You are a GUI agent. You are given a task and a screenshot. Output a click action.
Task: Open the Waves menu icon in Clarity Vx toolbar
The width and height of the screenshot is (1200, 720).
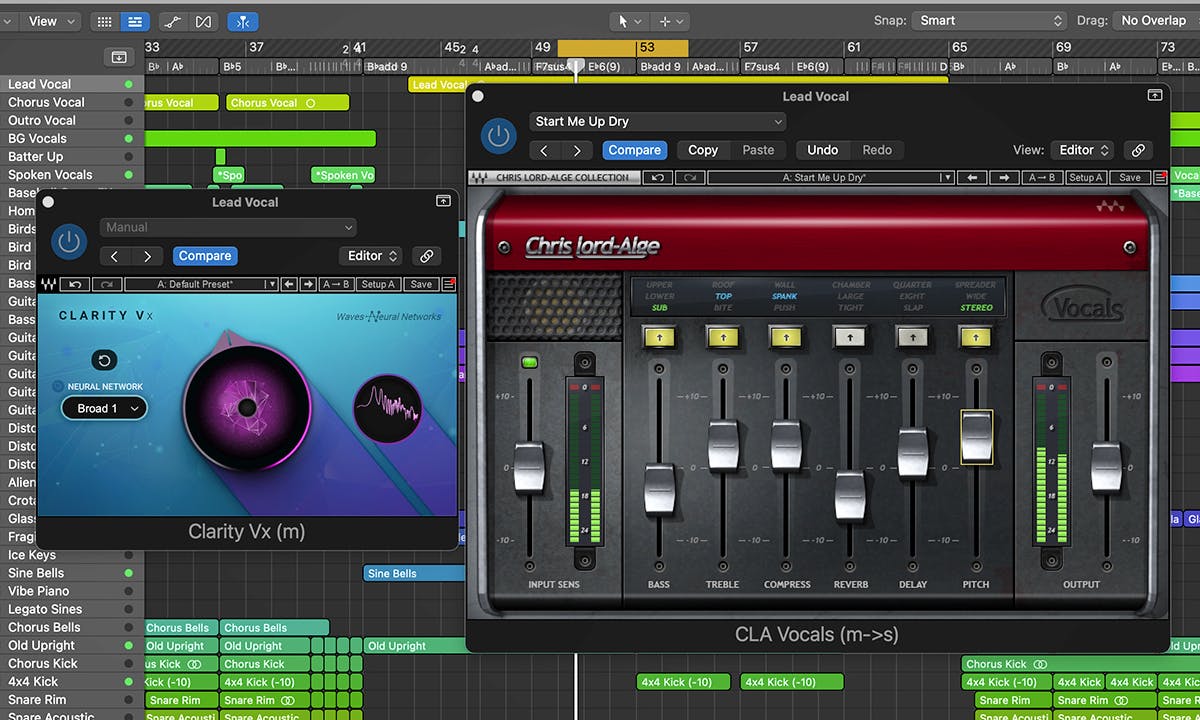449,284
